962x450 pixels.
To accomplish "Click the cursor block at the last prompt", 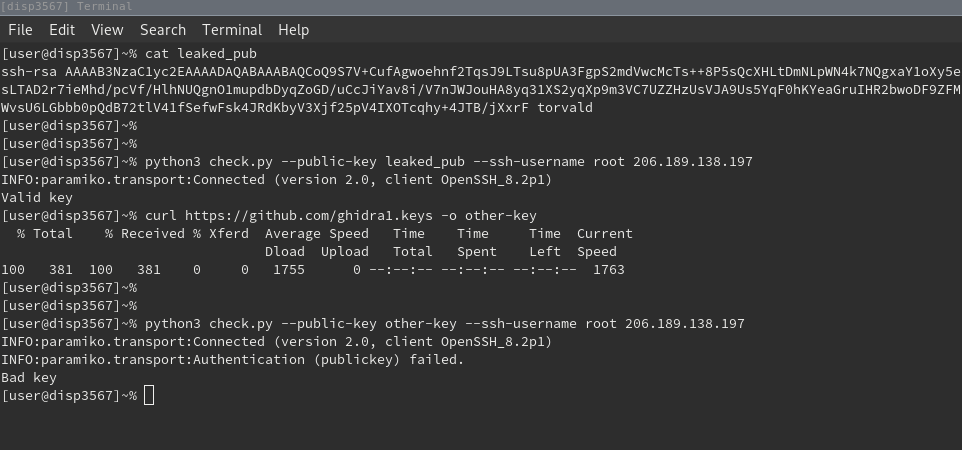I will (149, 396).
